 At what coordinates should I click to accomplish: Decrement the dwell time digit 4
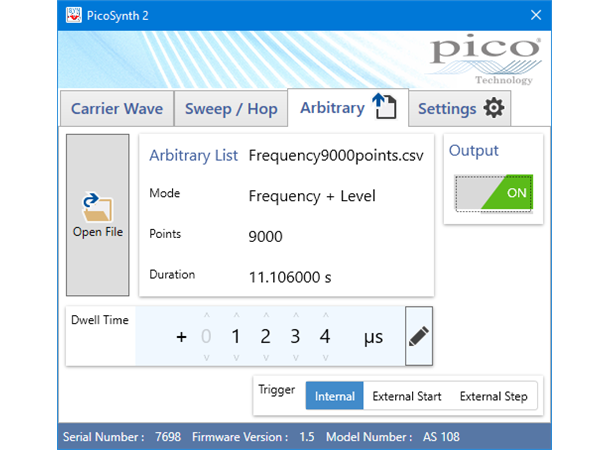coord(326,357)
